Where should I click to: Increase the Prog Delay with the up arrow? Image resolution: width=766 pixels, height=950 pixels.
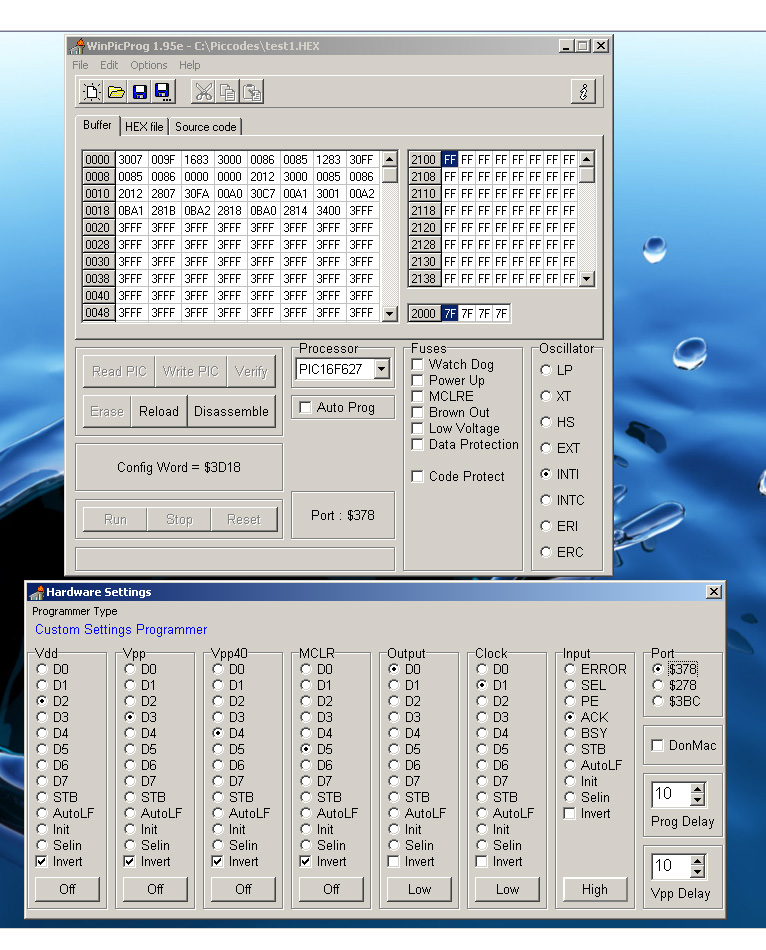pos(698,789)
